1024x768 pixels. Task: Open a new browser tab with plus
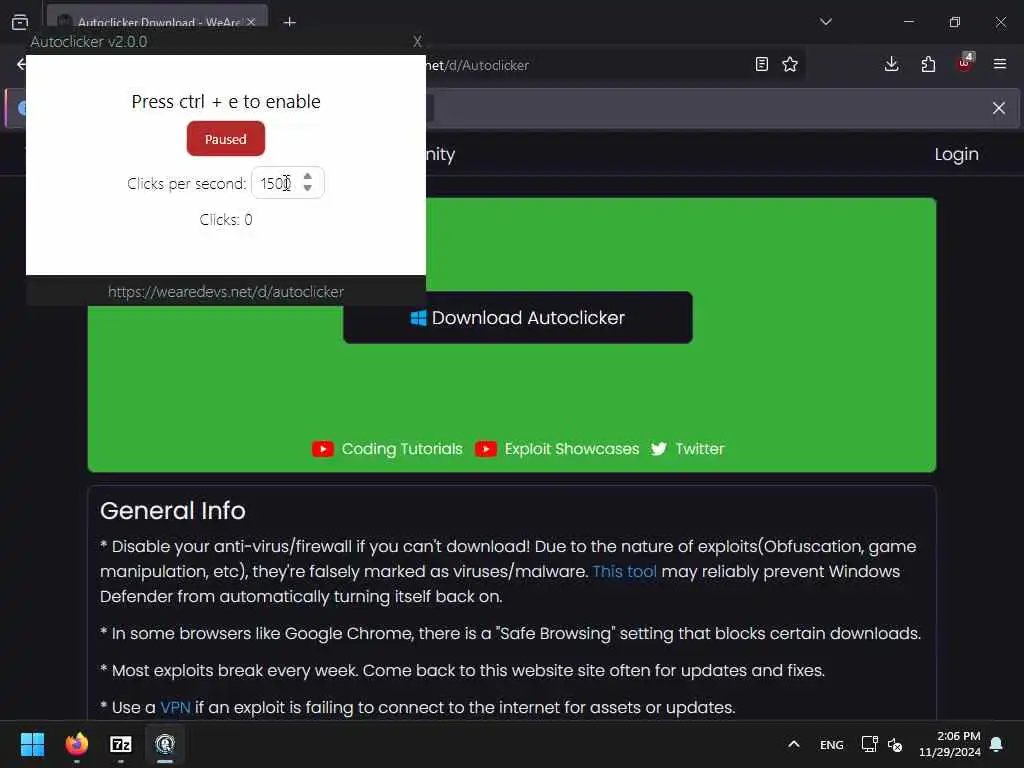pos(290,22)
